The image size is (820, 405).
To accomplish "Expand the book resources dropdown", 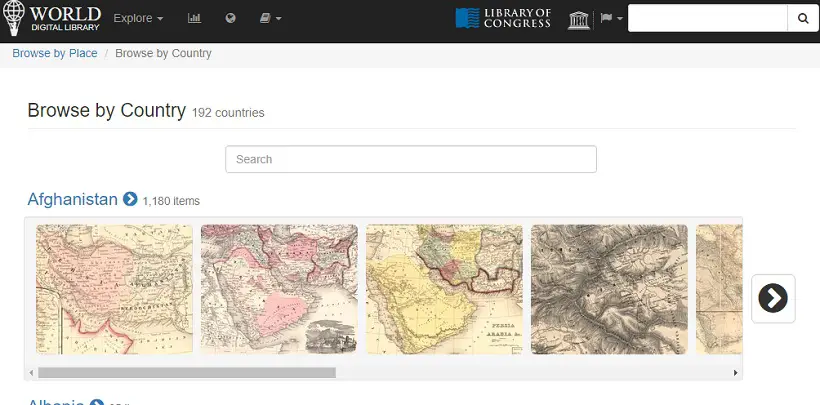I will pyautogui.click(x=270, y=18).
